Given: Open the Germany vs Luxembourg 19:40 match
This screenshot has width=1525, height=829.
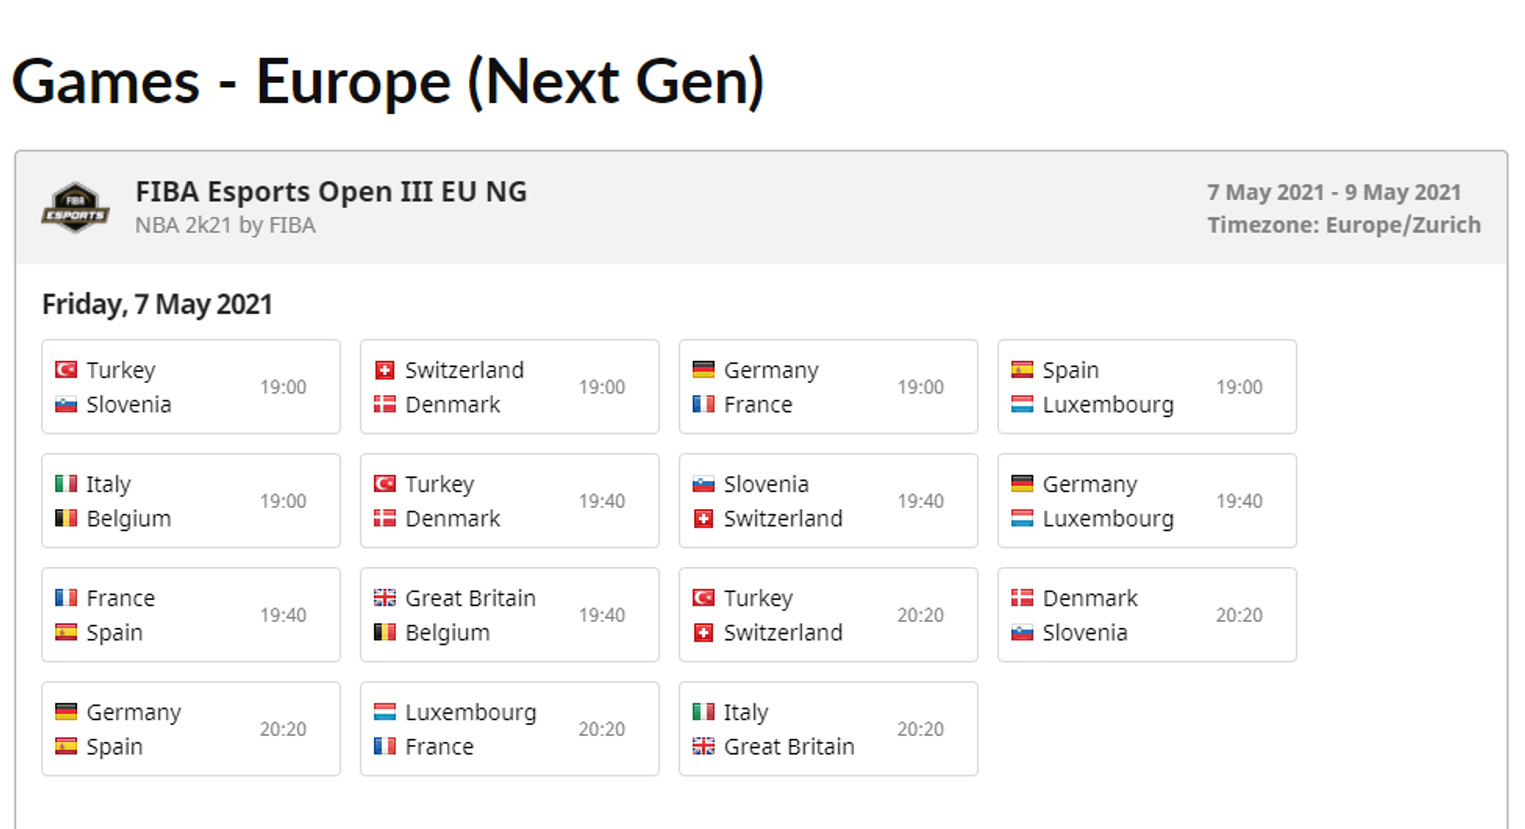Looking at the screenshot, I should (x=1147, y=501).
